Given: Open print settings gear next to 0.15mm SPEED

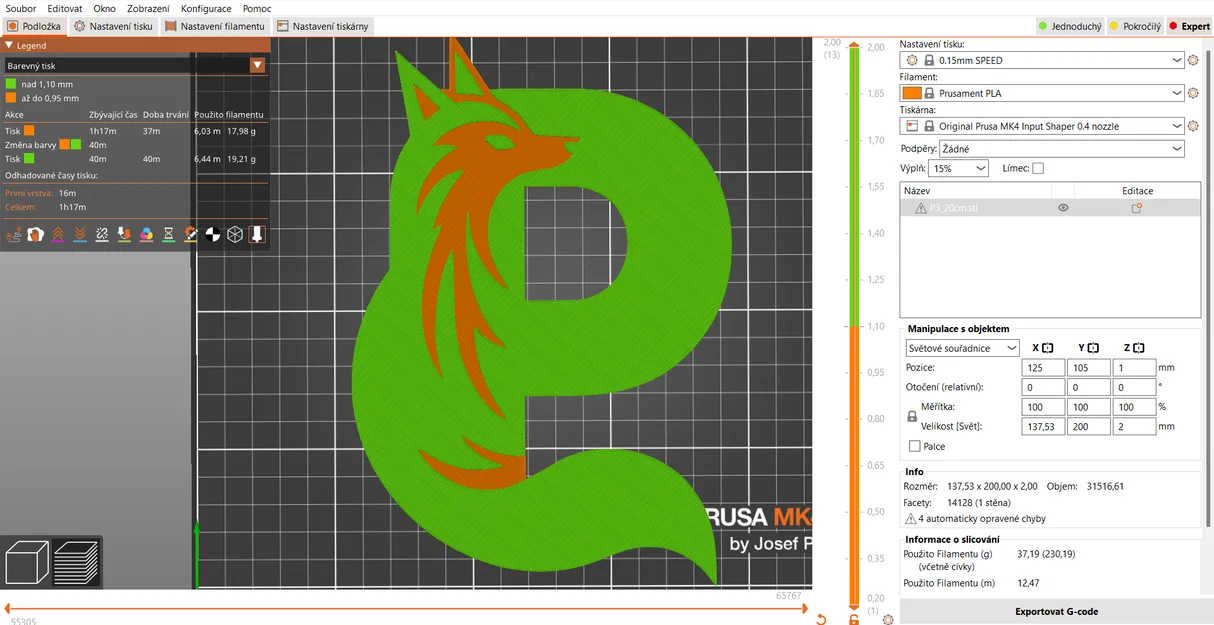Looking at the screenshot, I should point(1193,60).
